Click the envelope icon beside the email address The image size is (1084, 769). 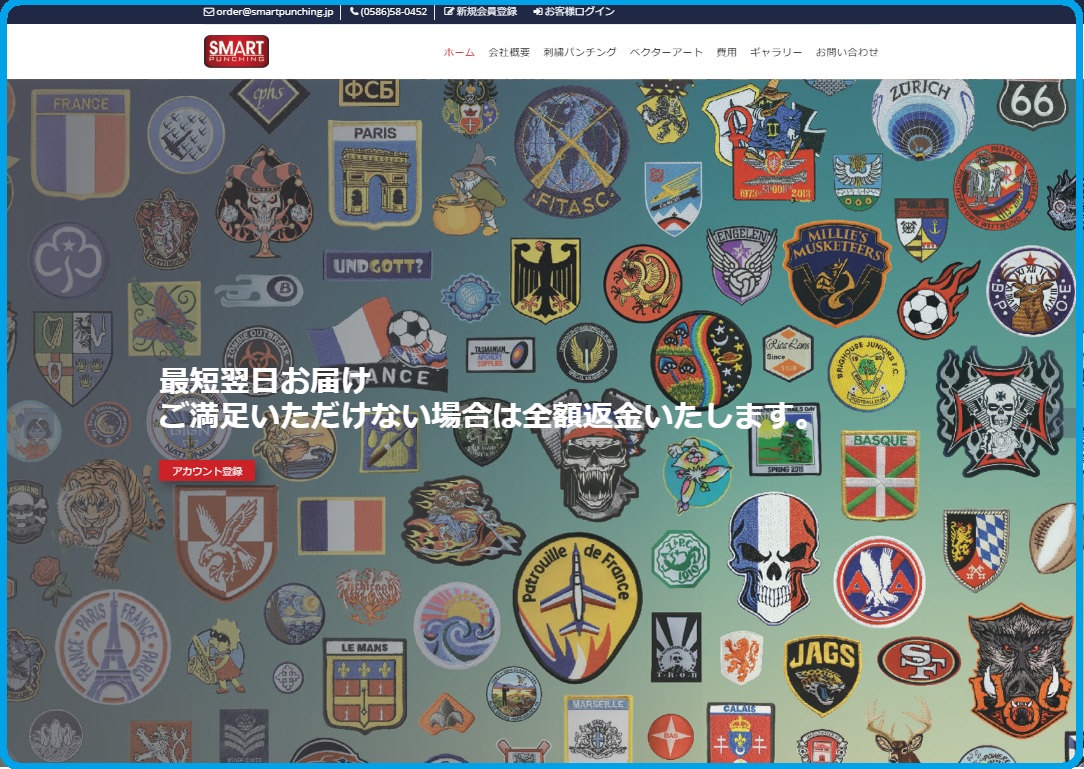pos(208,12)
